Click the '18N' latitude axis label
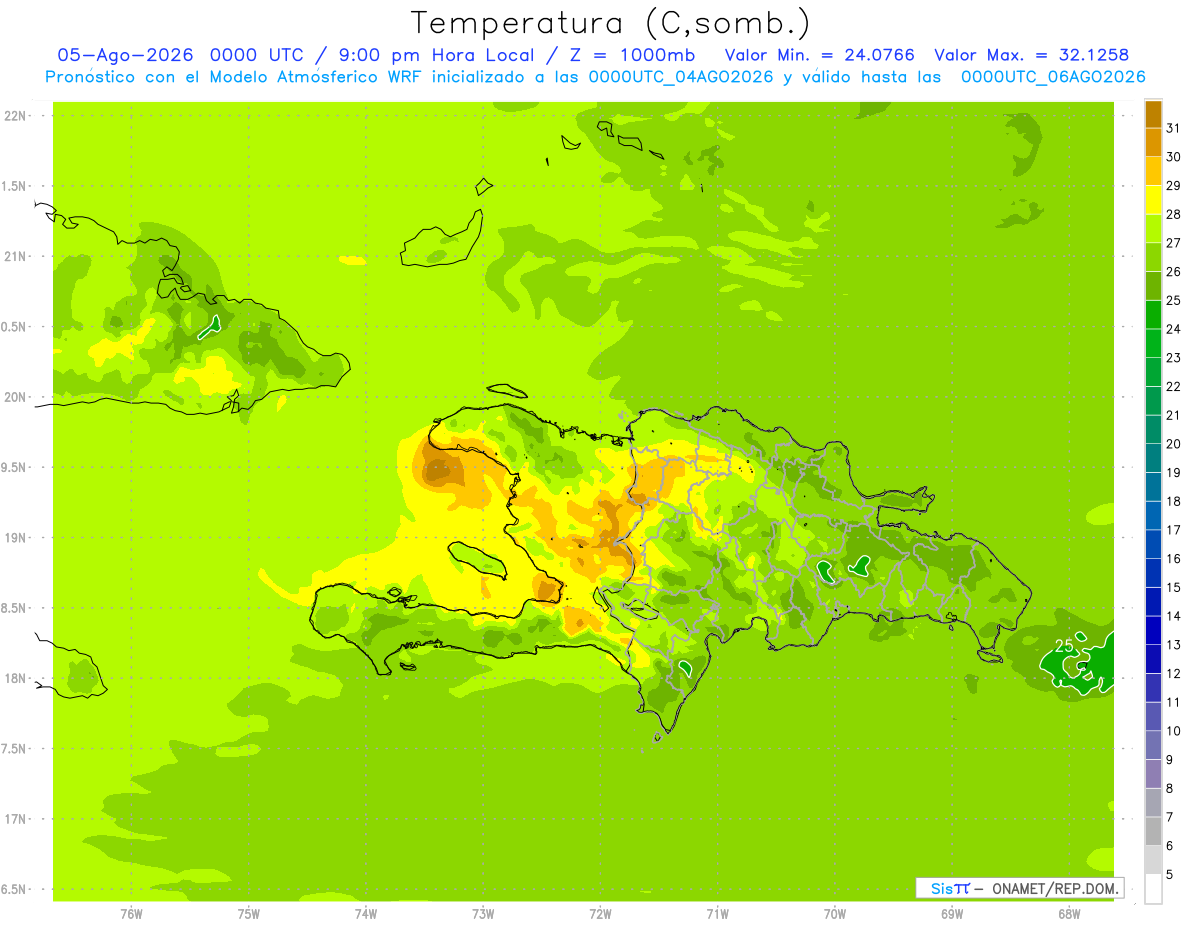Screen dimensions: 1200x927 [x=15, y=678]
